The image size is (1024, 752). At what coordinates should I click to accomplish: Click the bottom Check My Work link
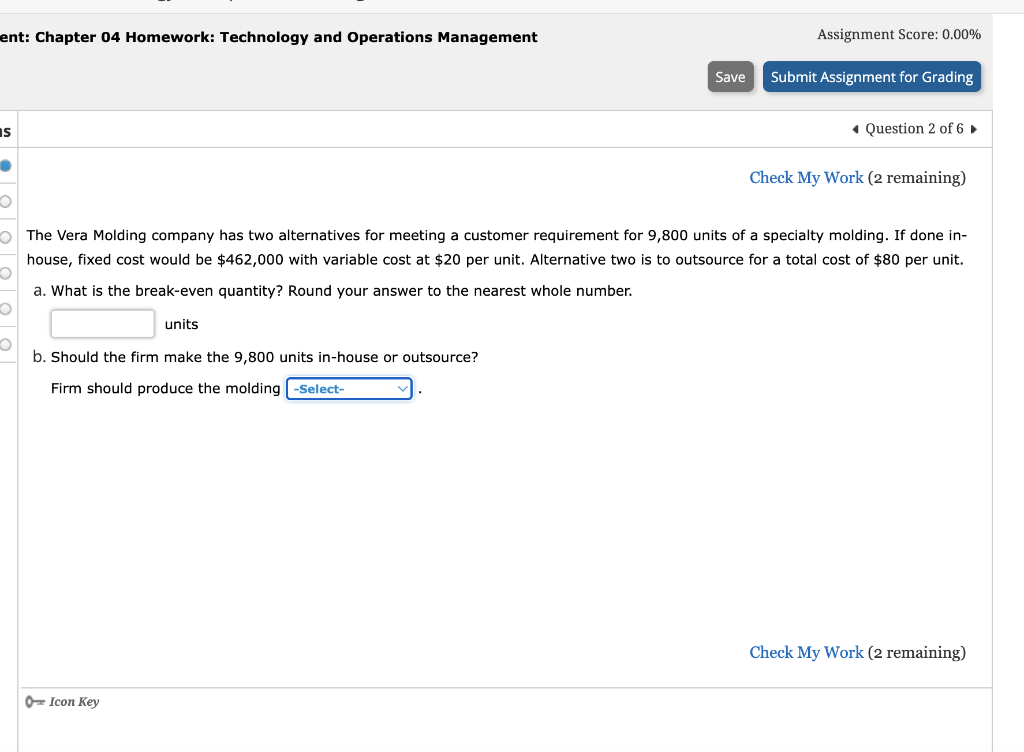pyautogui.click(x=806, y=652)
